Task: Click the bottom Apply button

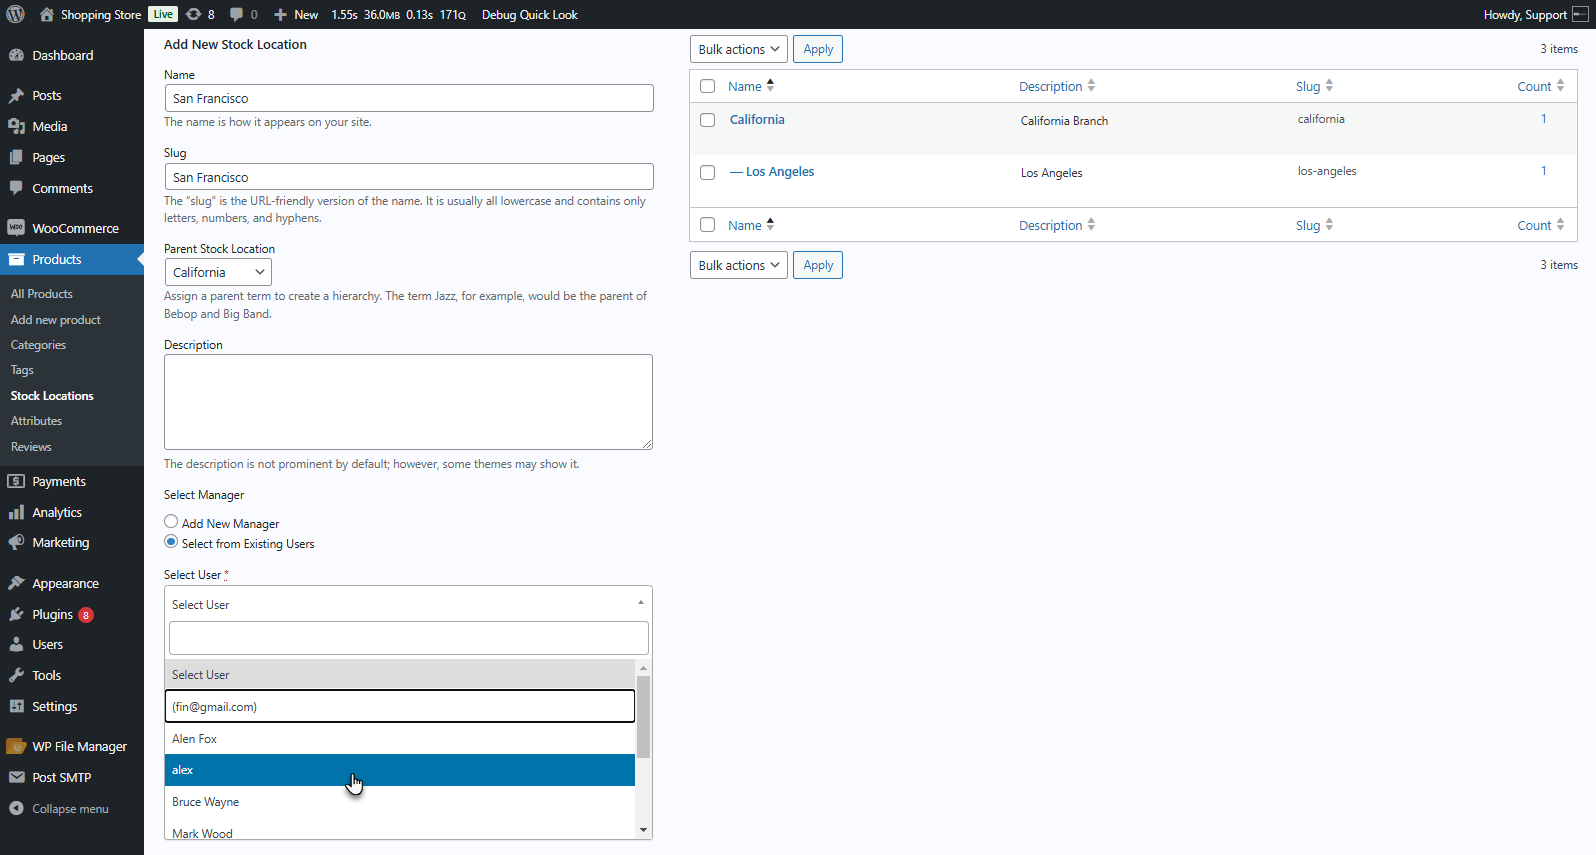Action: point(818,265)
